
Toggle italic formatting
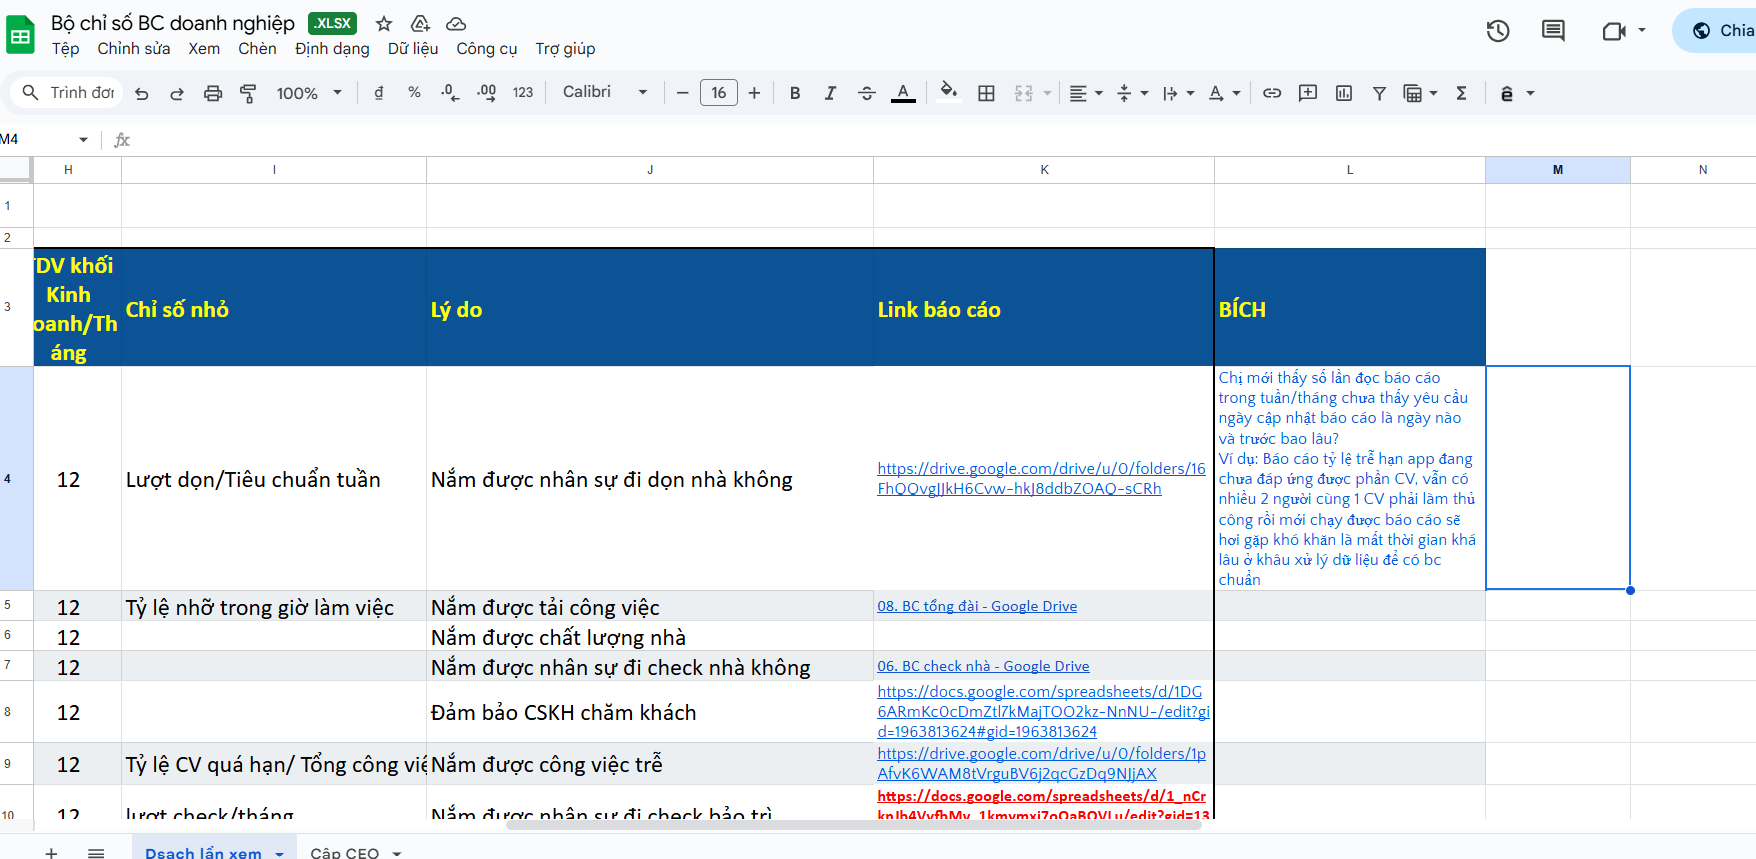point(830,93)
